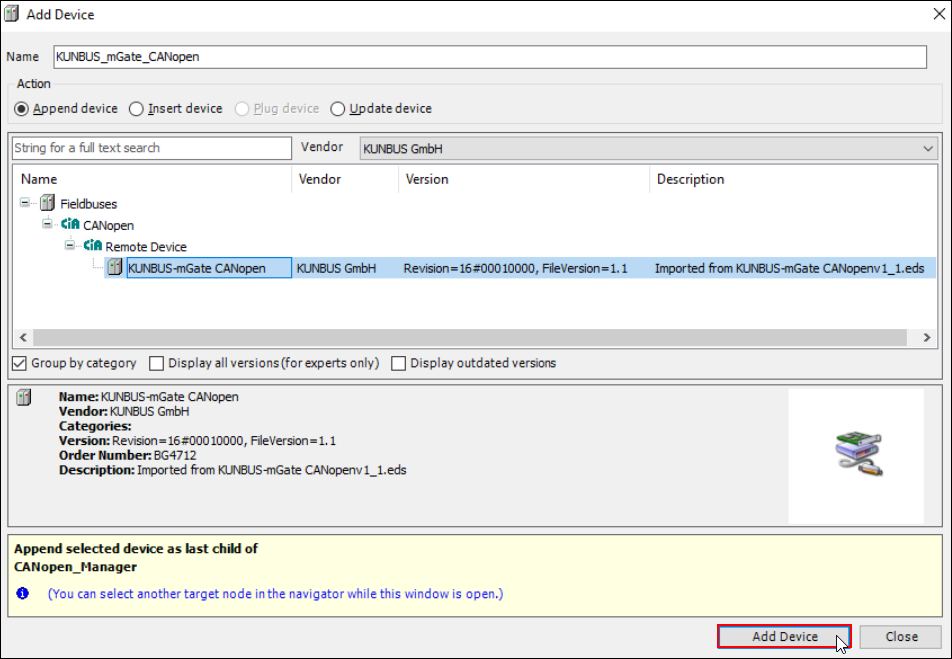Image resolution: width=952 pixels, height=659 pixels.
Task: Click the Name input field
Action: (x=490, y=56)
